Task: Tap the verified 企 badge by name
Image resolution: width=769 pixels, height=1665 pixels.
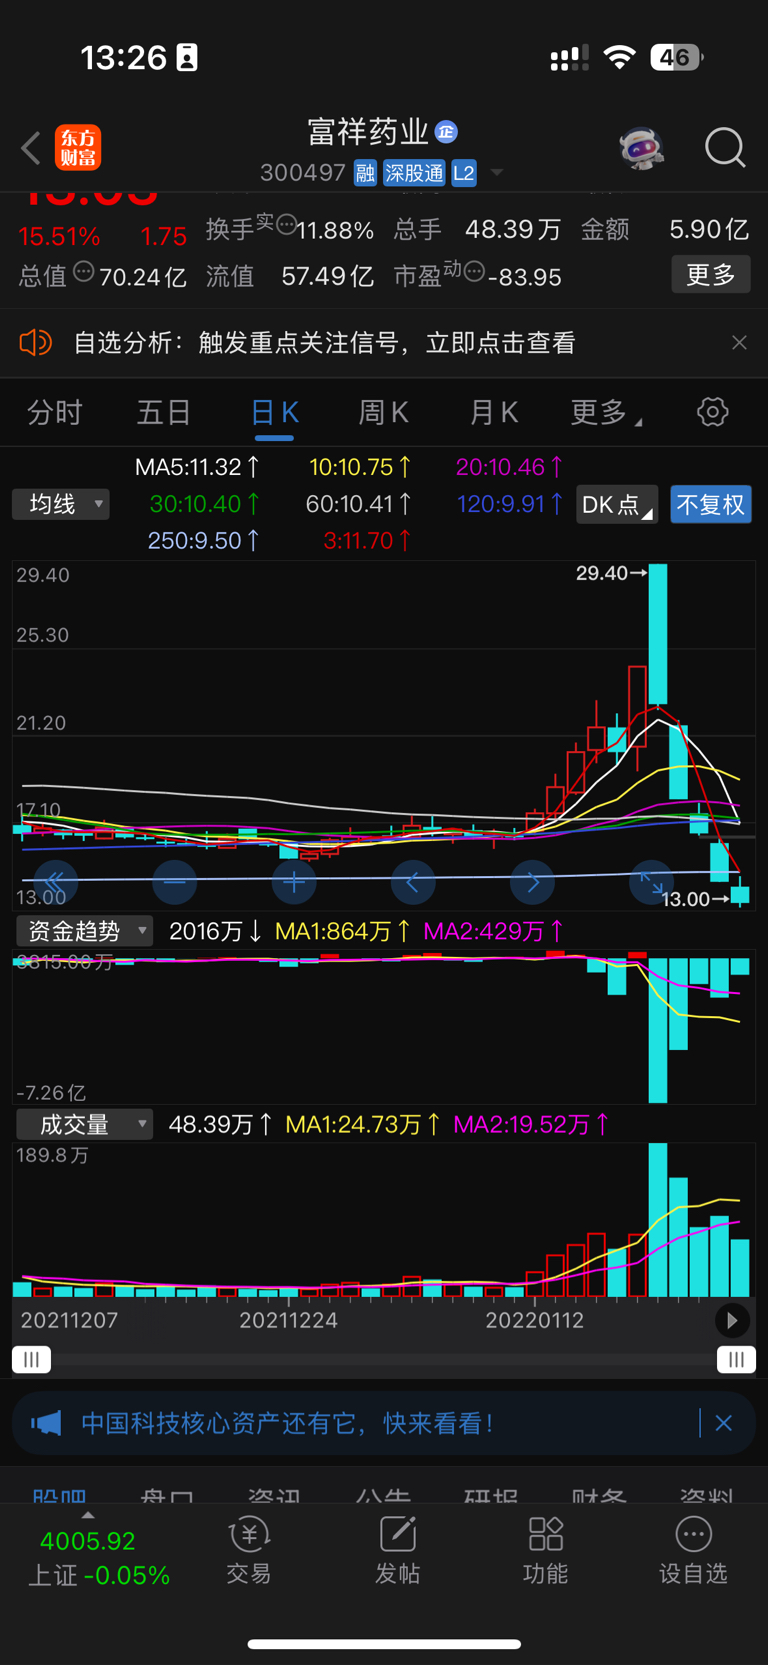Action: coord(446,131)
